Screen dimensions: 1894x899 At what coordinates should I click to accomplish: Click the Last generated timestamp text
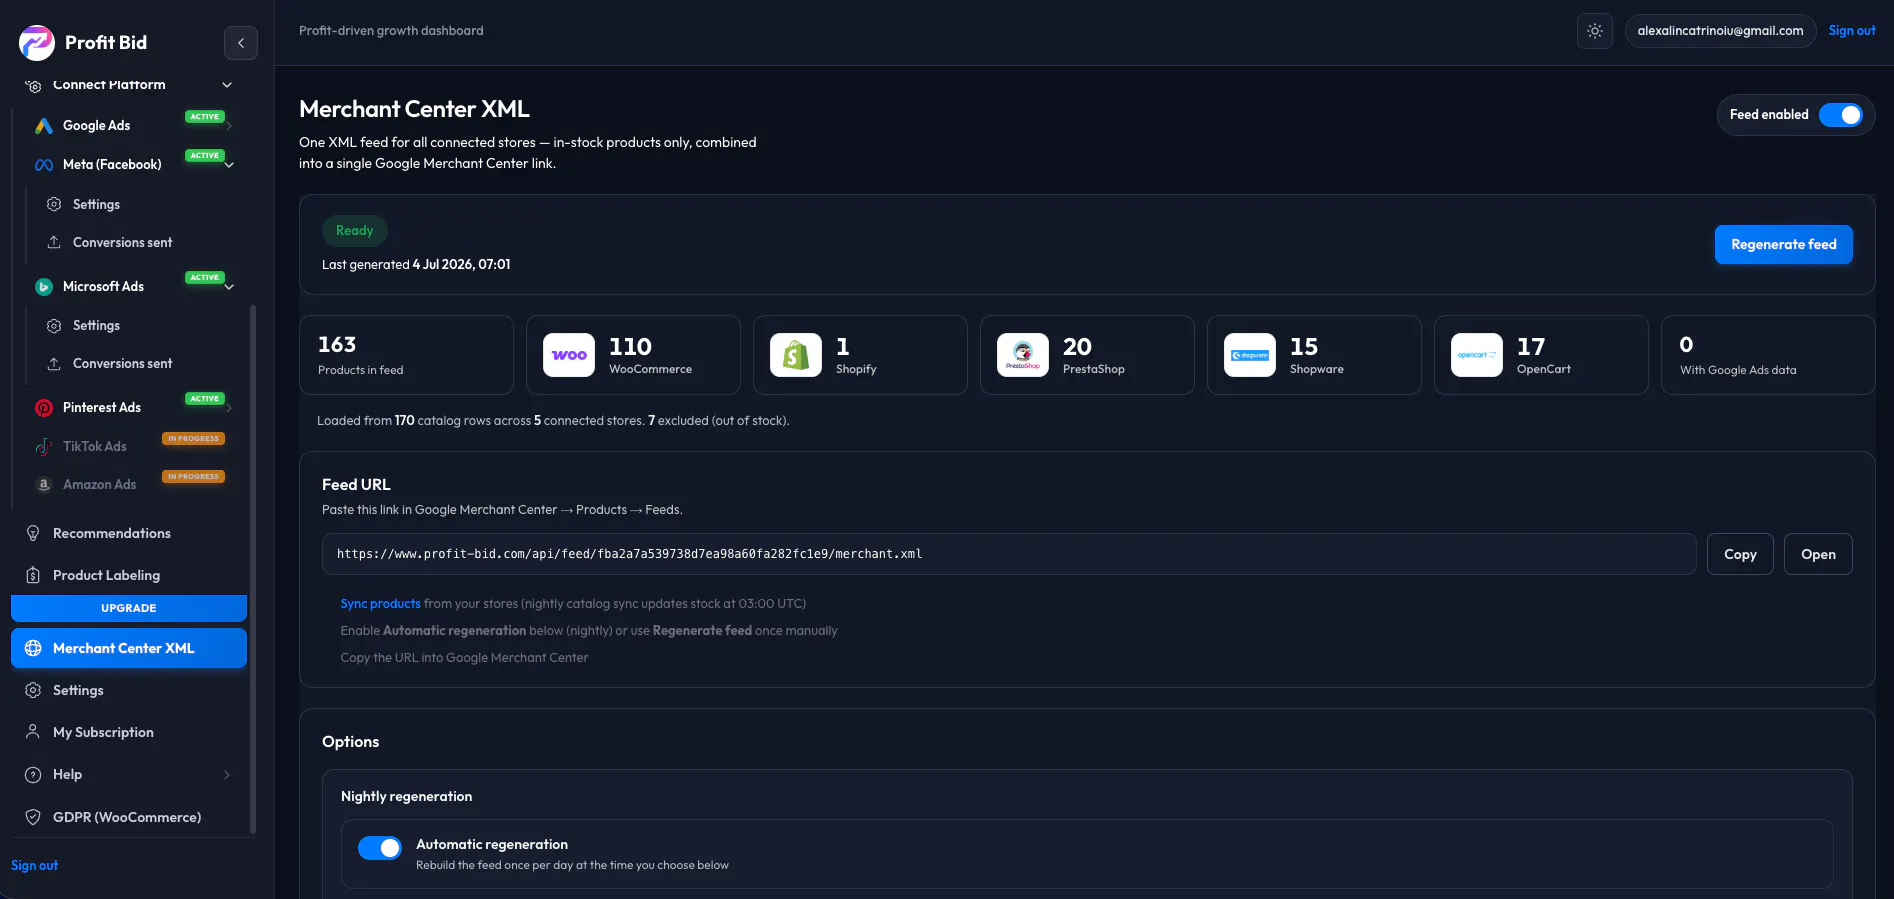click(416, 265)
